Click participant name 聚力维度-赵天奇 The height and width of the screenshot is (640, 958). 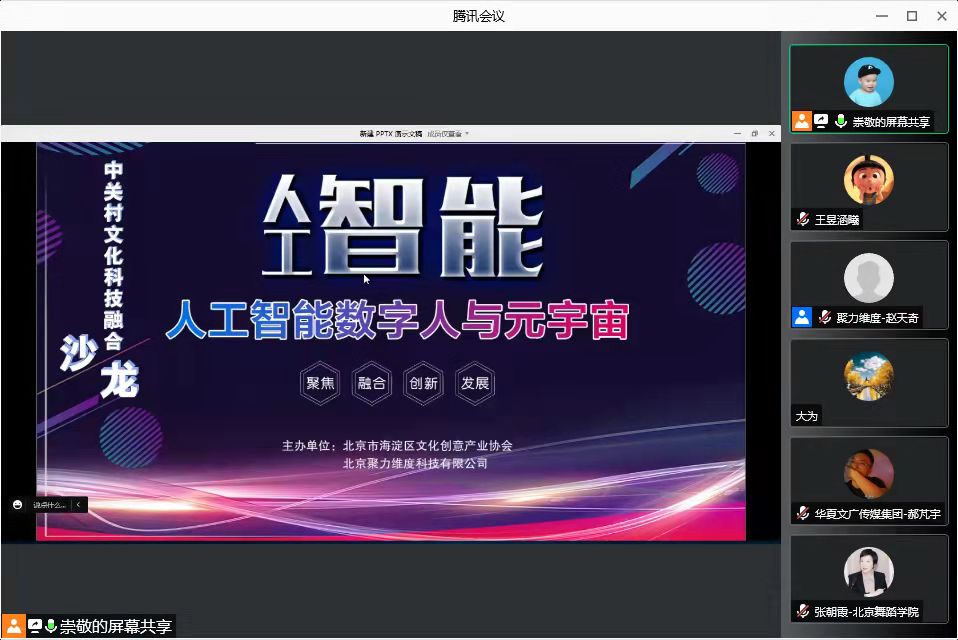pos(877,318)
